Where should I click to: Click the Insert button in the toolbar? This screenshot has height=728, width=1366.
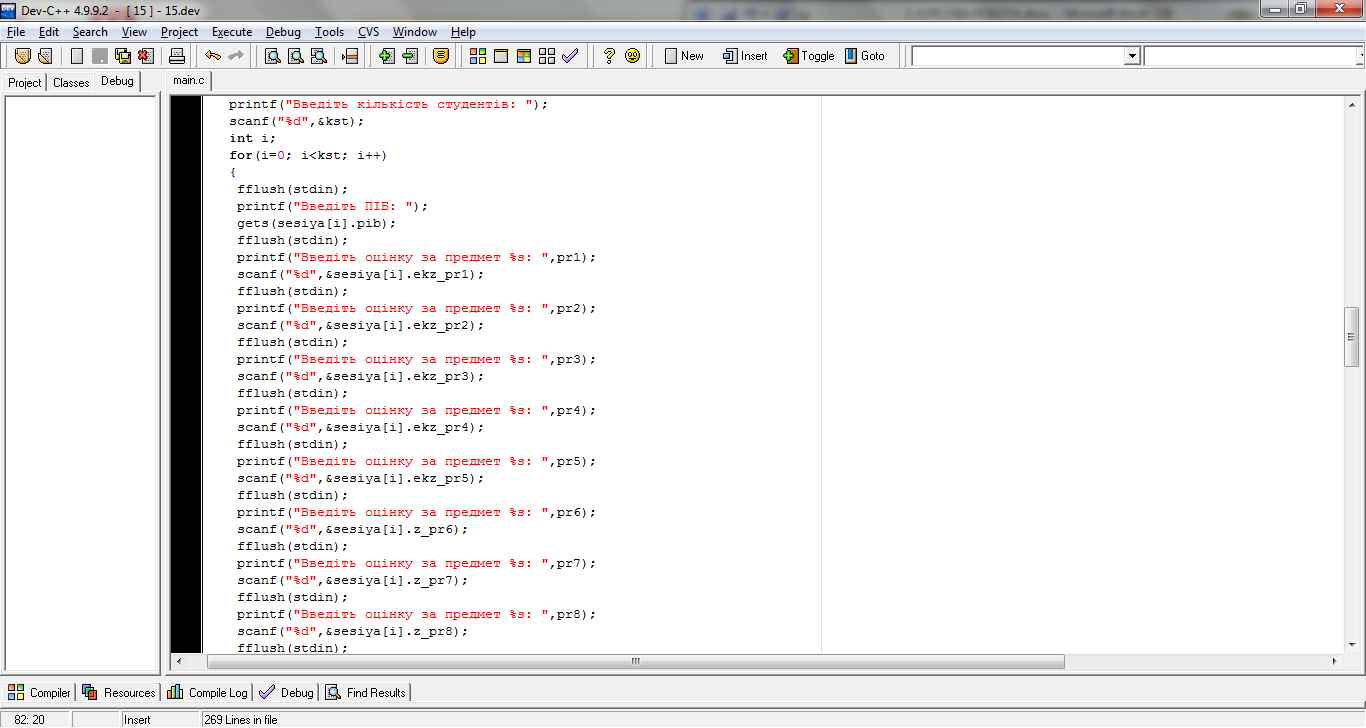[x=746, y=56]
